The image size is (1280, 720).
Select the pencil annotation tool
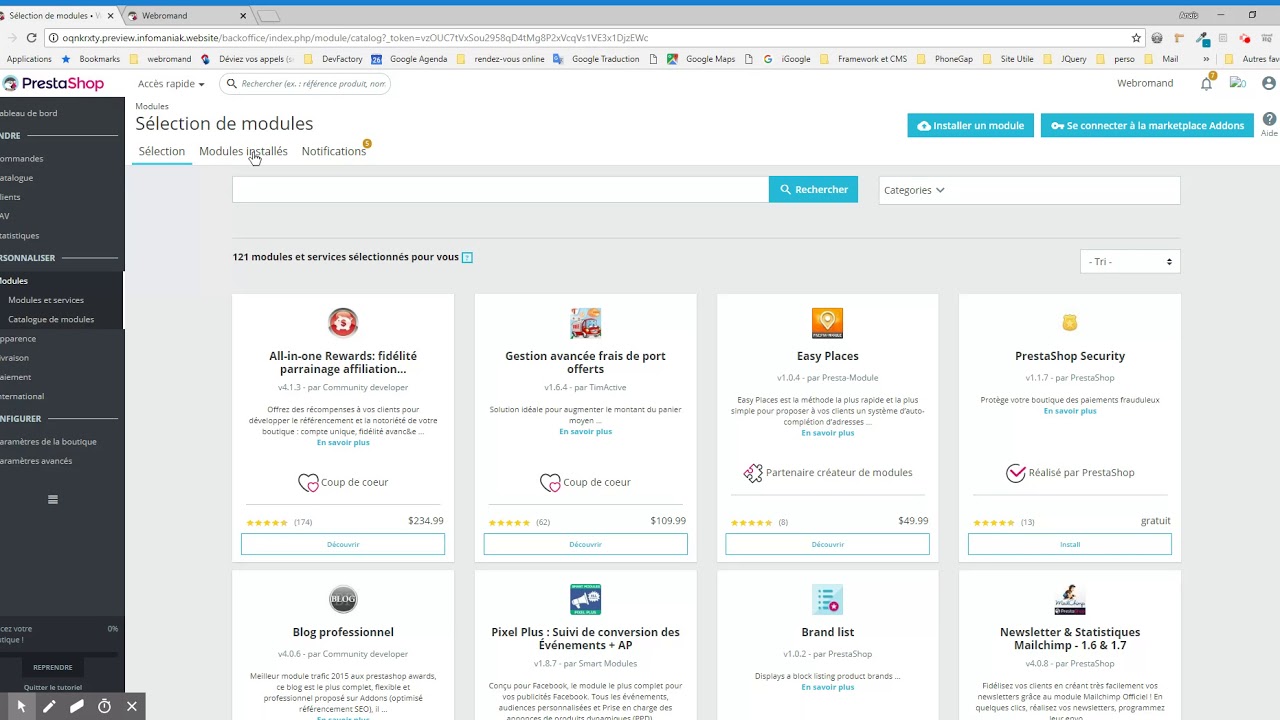pos(49,706)
